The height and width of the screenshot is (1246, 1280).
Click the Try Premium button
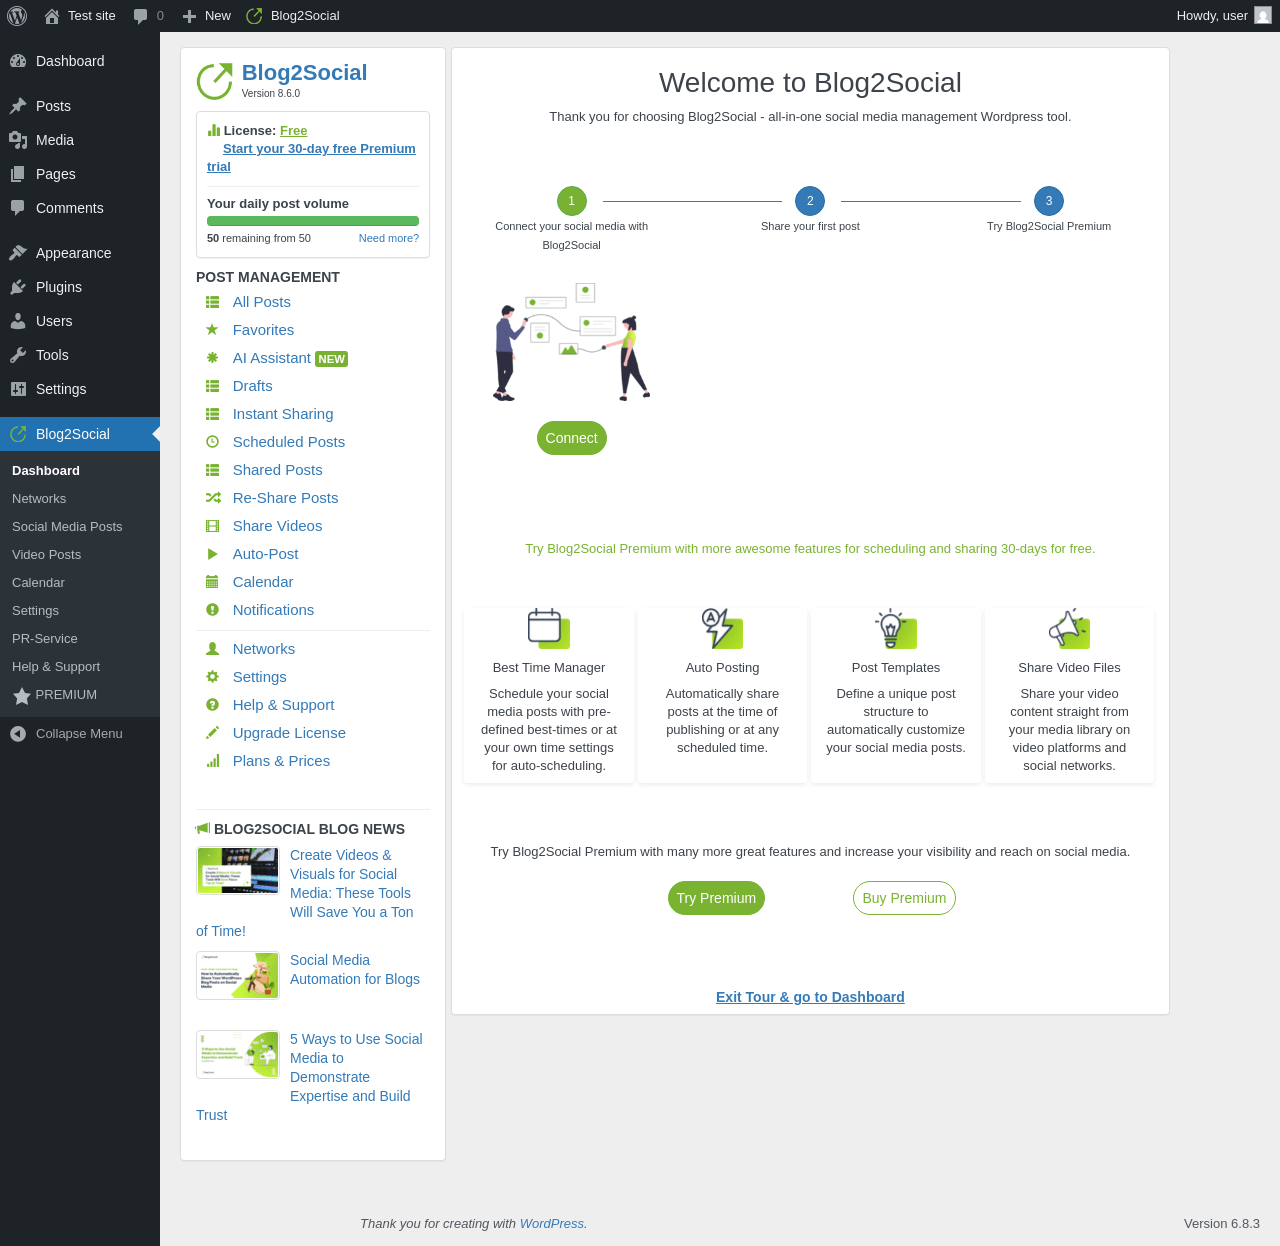[716, 898]
